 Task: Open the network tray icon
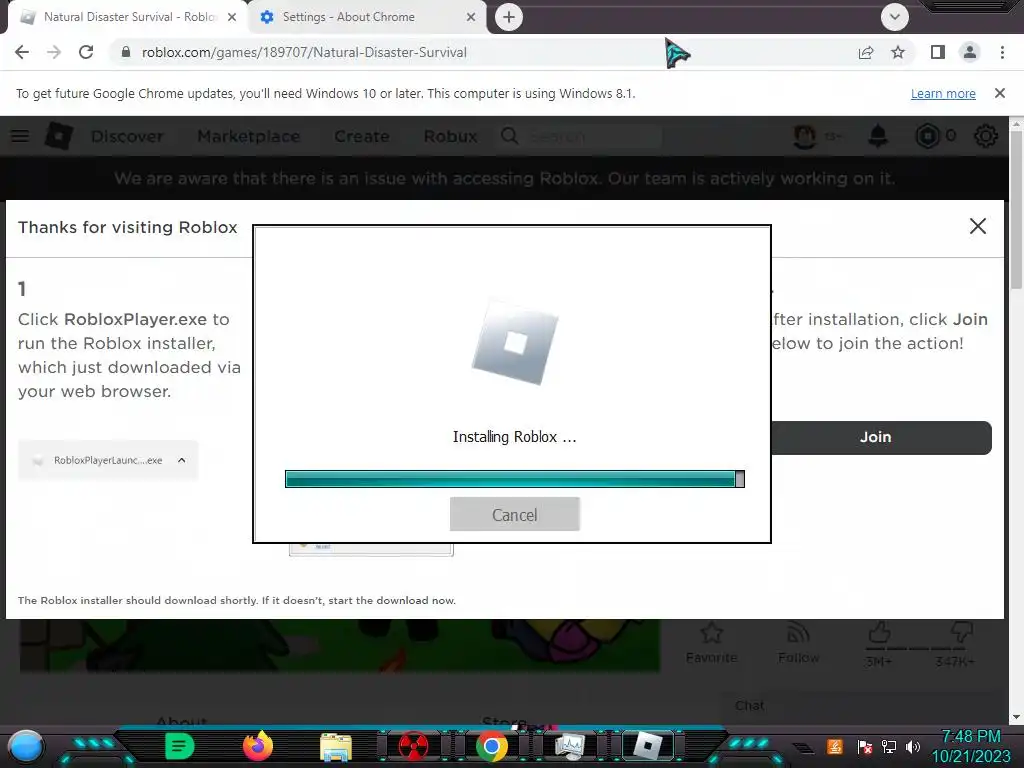pos(889,746)
